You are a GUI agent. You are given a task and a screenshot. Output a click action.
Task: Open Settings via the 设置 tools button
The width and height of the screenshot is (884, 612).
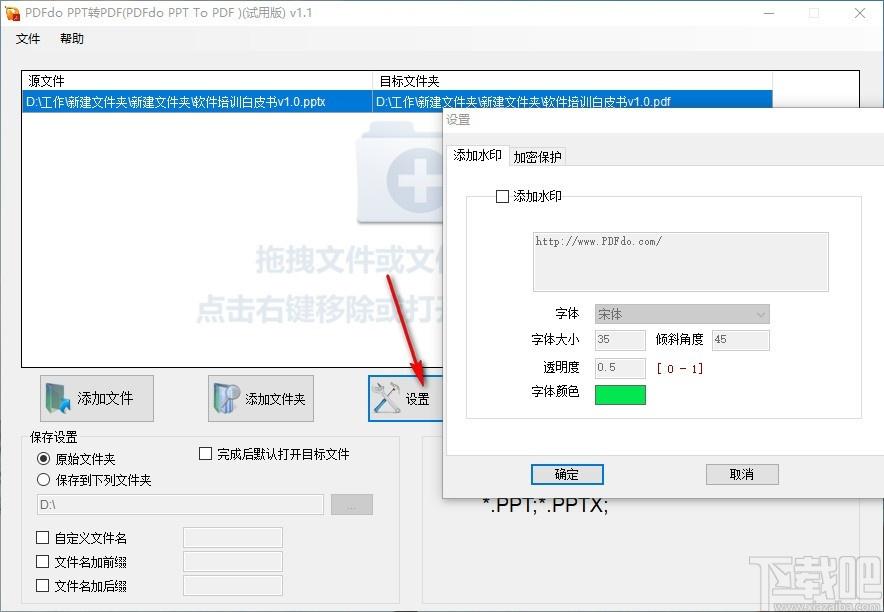coord(405,398)
